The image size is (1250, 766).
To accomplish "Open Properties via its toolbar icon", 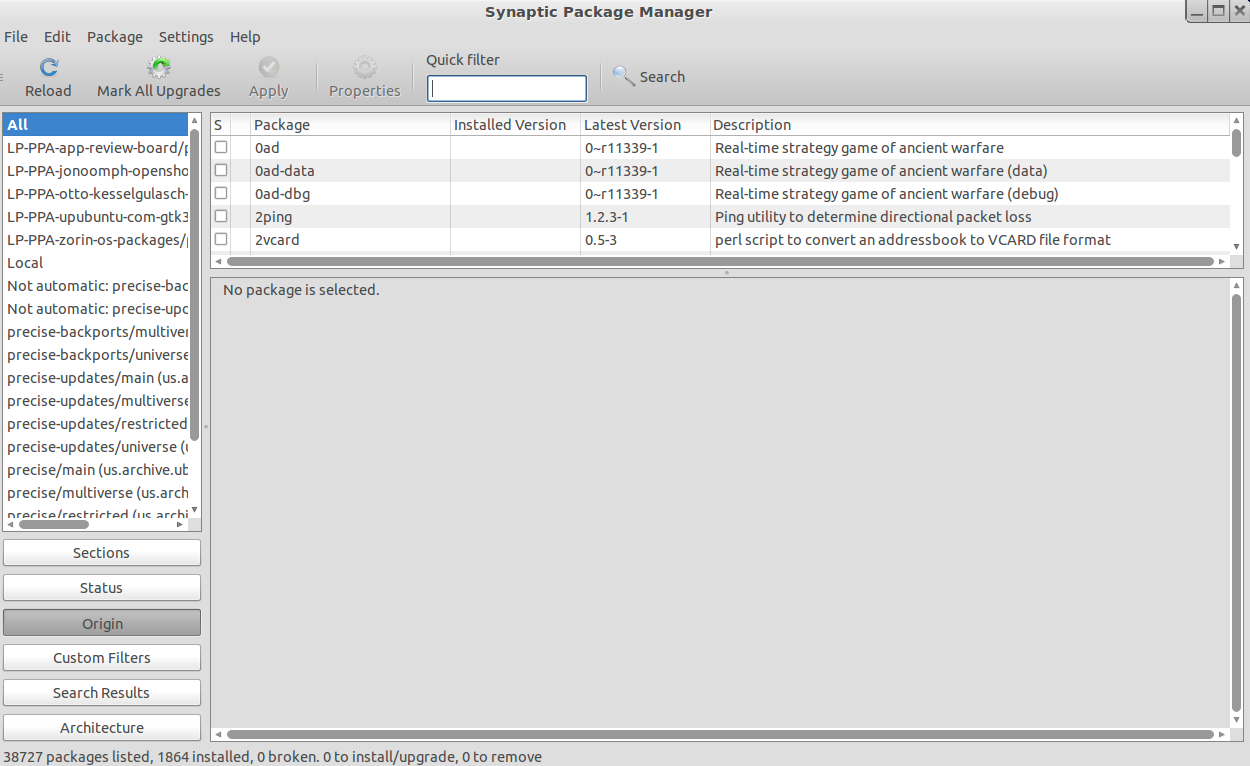I will click(364, 68).
